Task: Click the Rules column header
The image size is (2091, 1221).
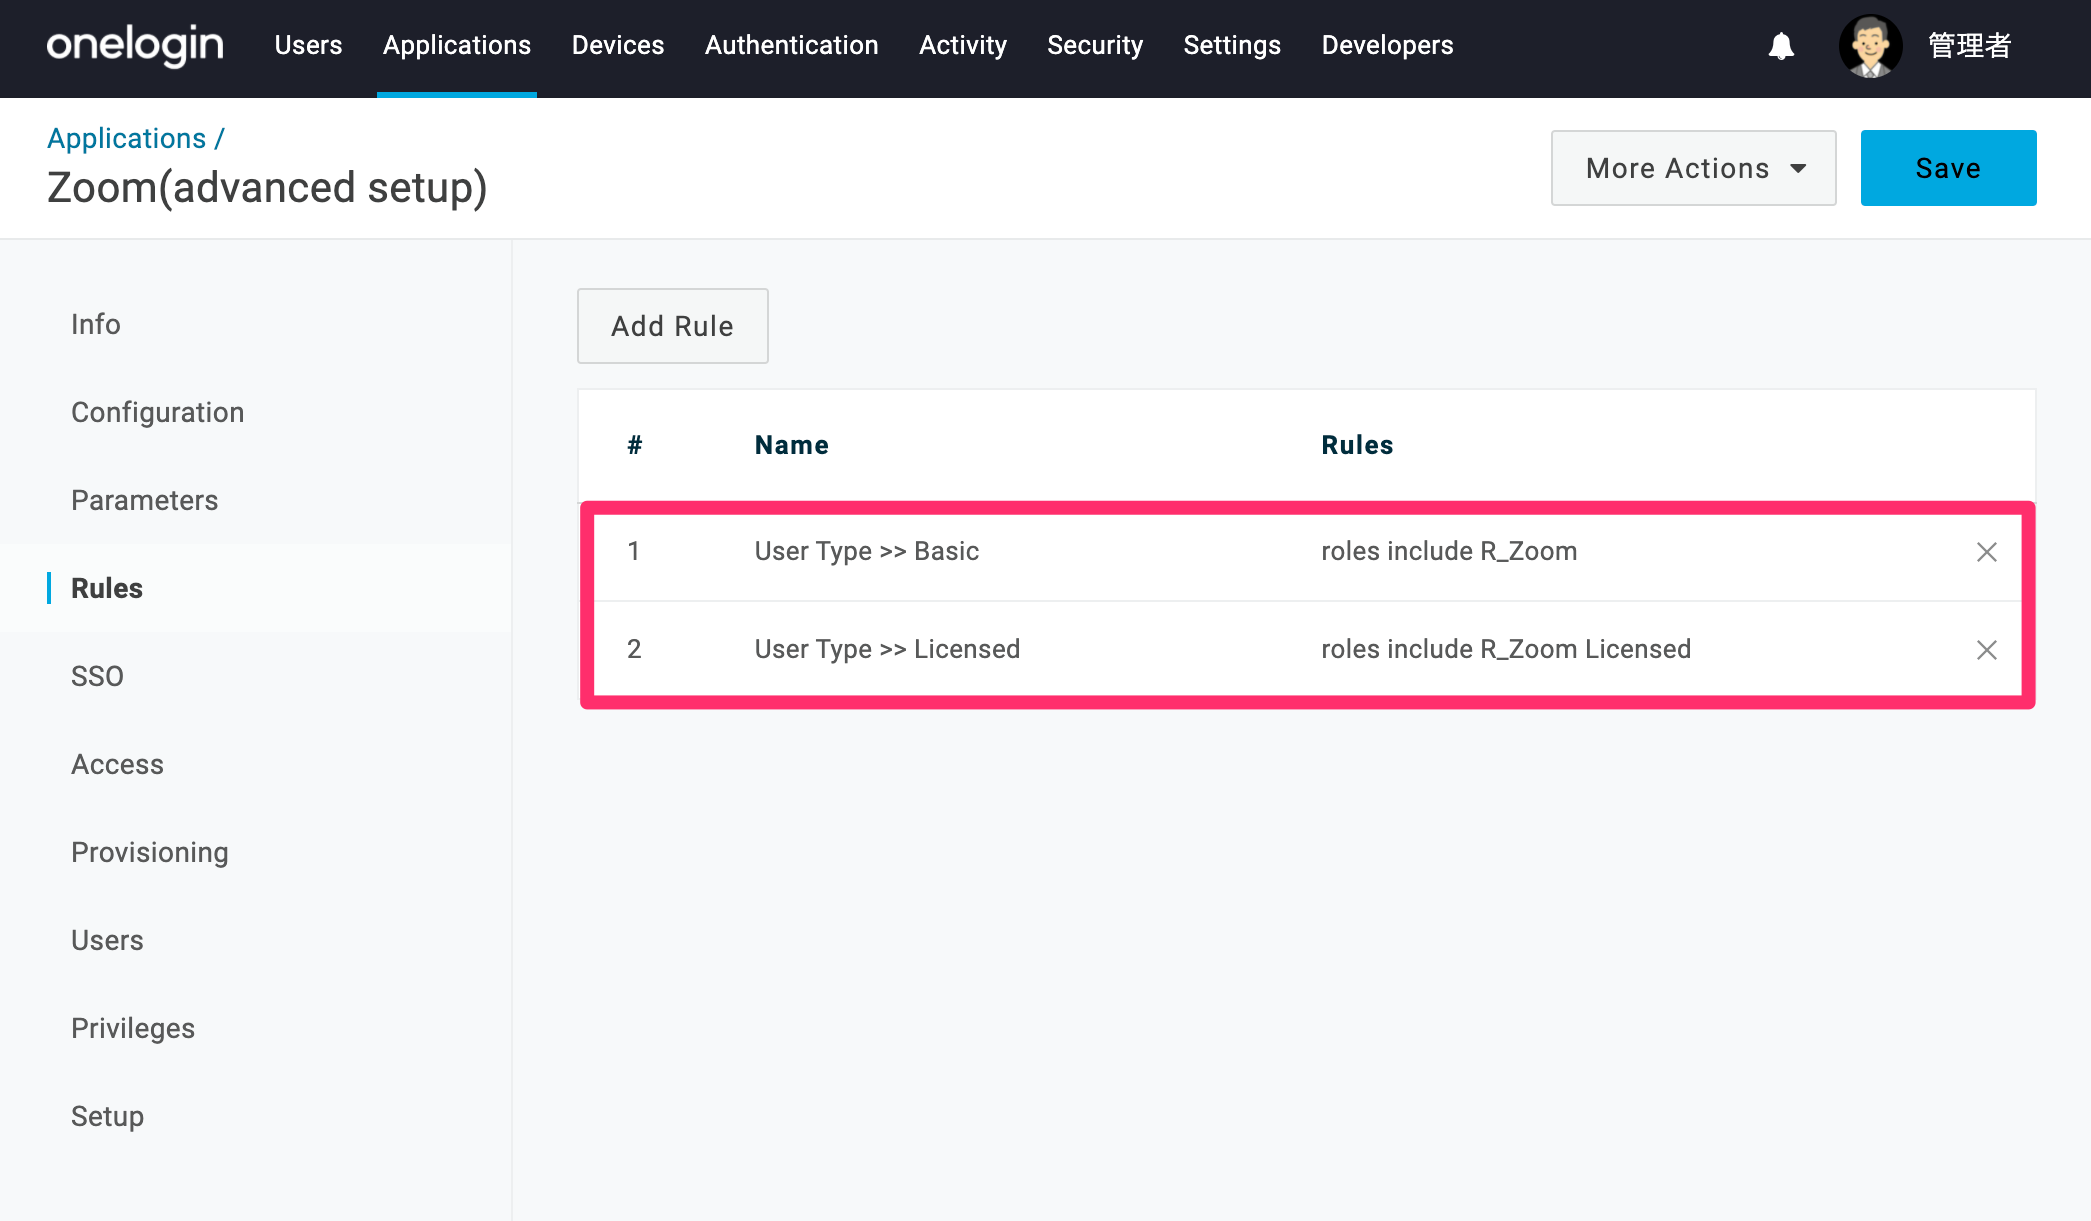Action: point(1357,445)
